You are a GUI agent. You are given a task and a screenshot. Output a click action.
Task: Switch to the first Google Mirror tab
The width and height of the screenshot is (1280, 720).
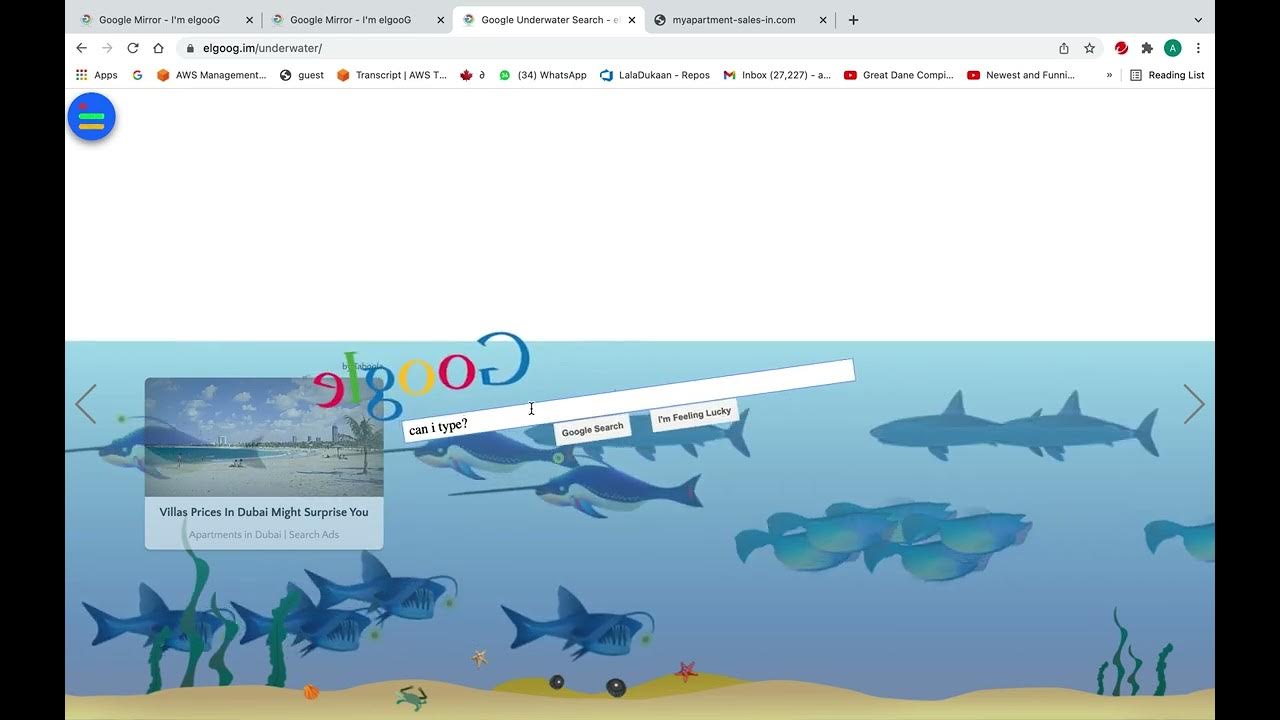[x=160, y=20]
